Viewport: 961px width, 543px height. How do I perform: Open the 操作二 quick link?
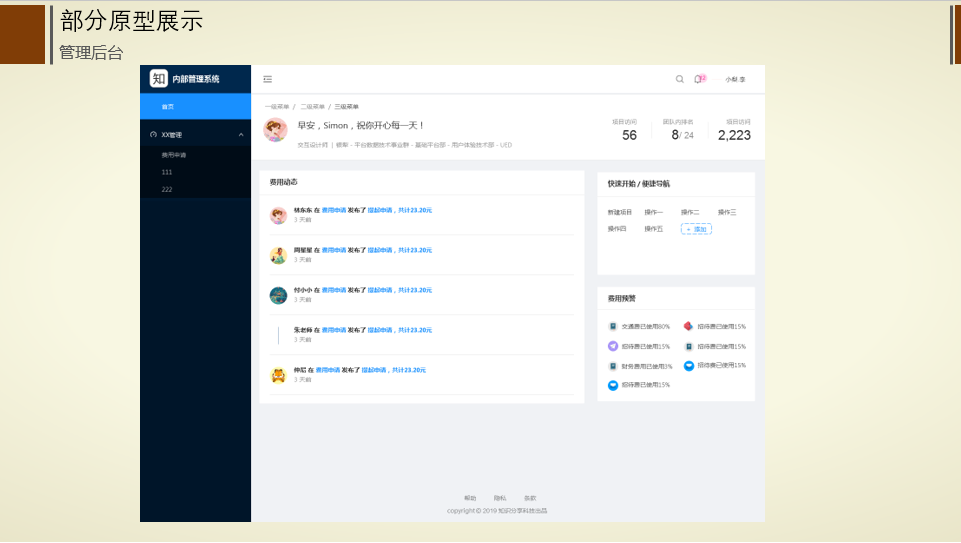[x=690, y=212]
